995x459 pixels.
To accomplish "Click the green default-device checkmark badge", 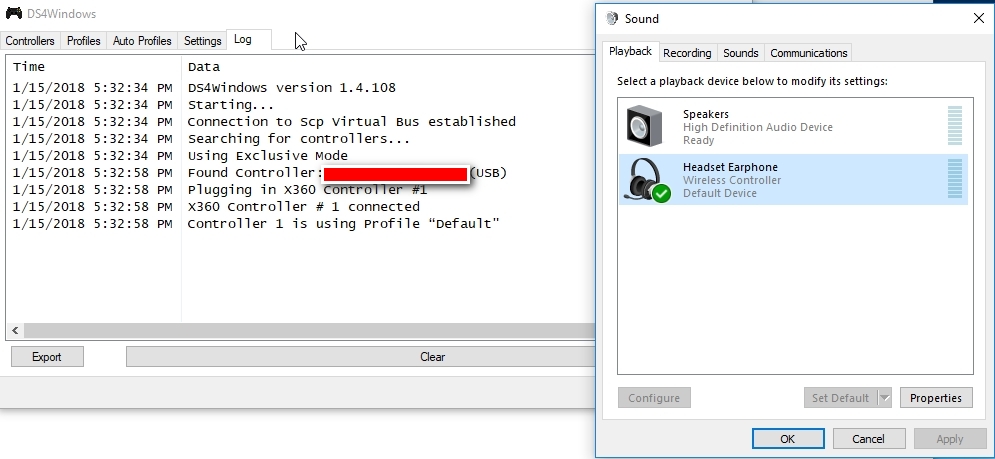I will click(x=662, y=192).
